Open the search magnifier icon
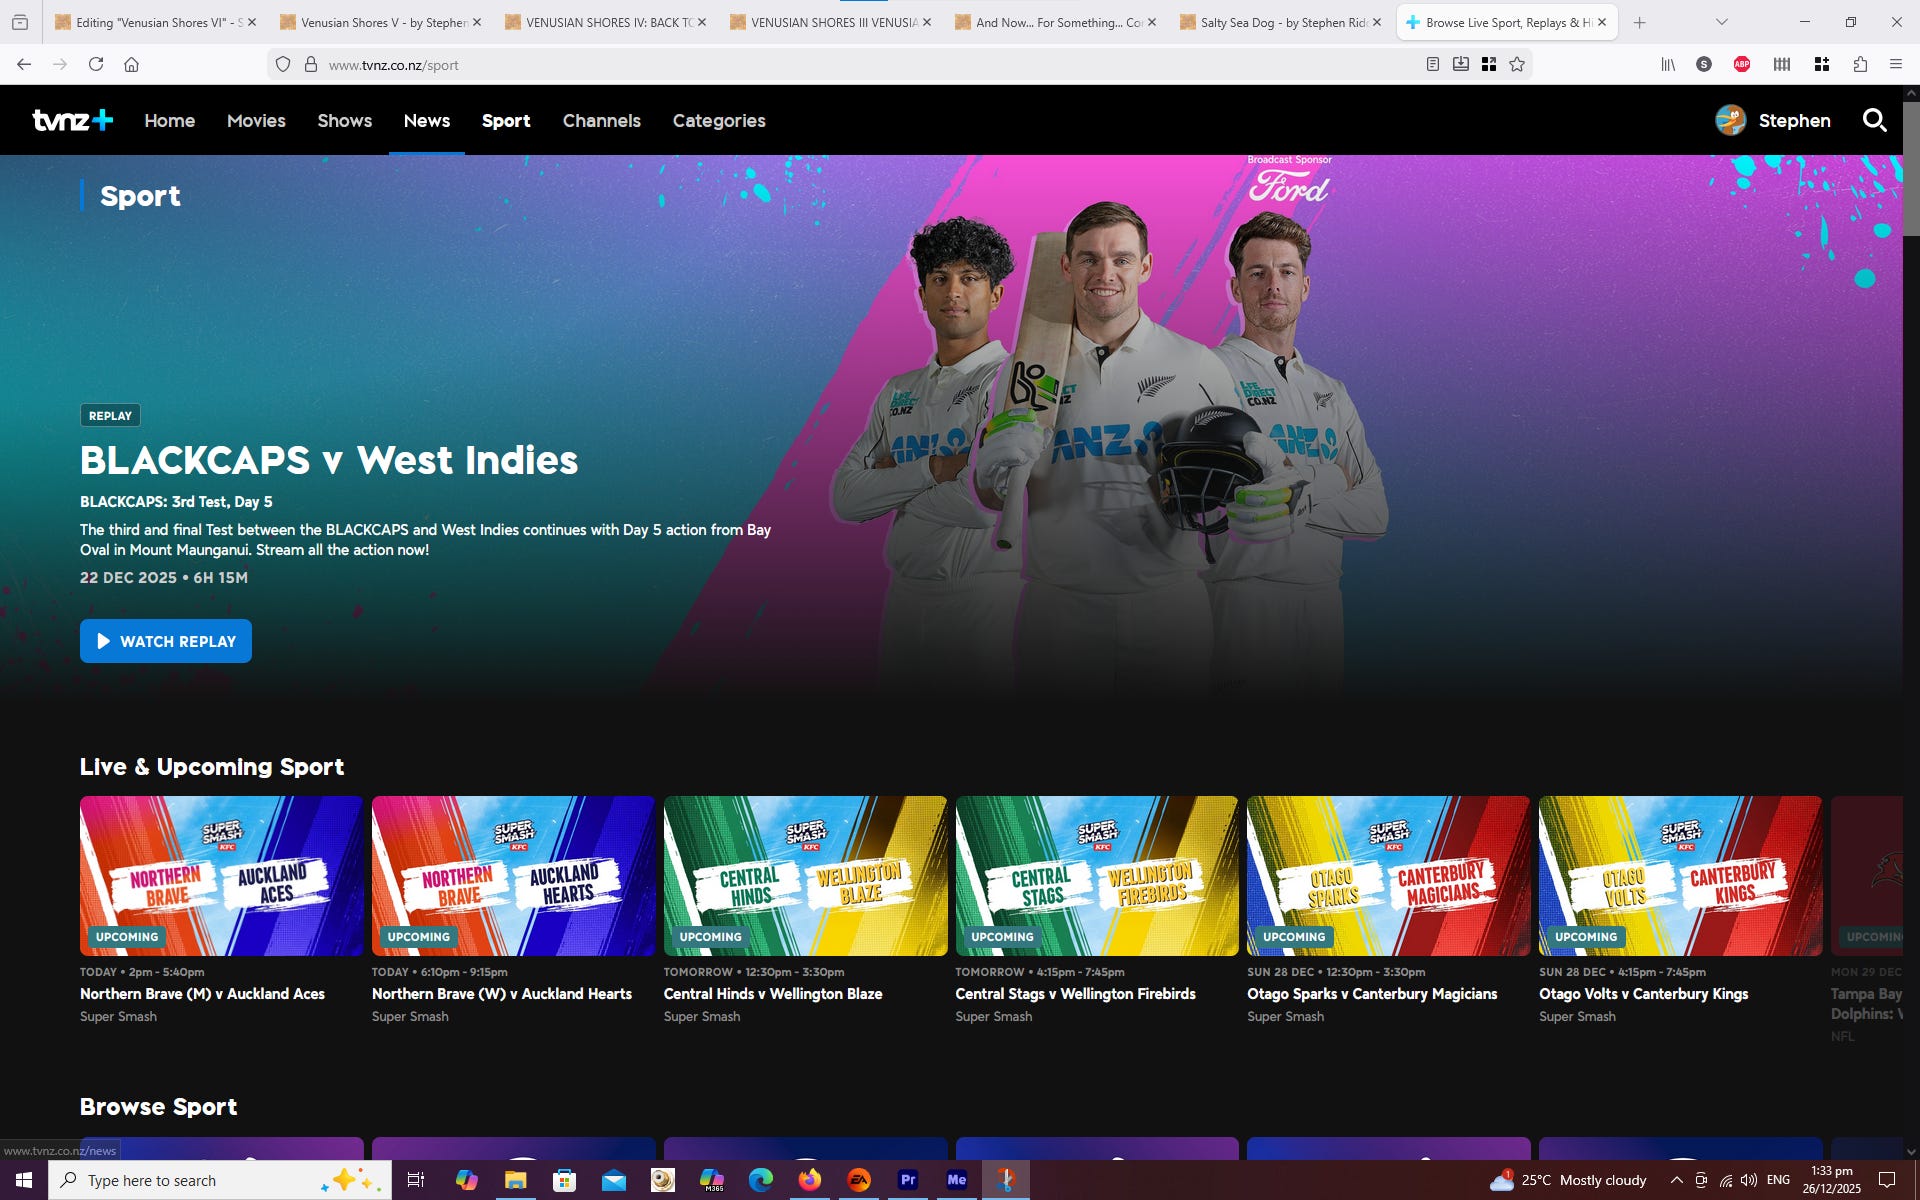 click(x=1874, y=121)
